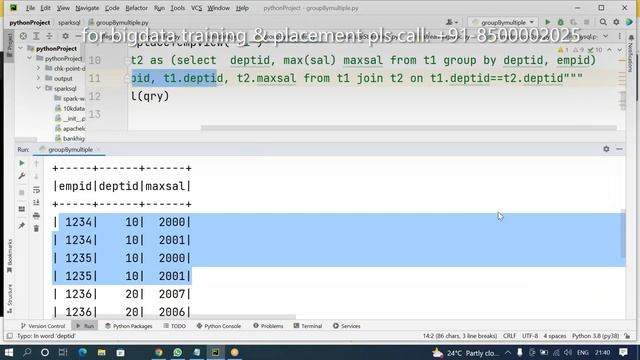Screen dimensions: 640x360
Task: Open the Problems tool window
Action: [x=268, y=326]
